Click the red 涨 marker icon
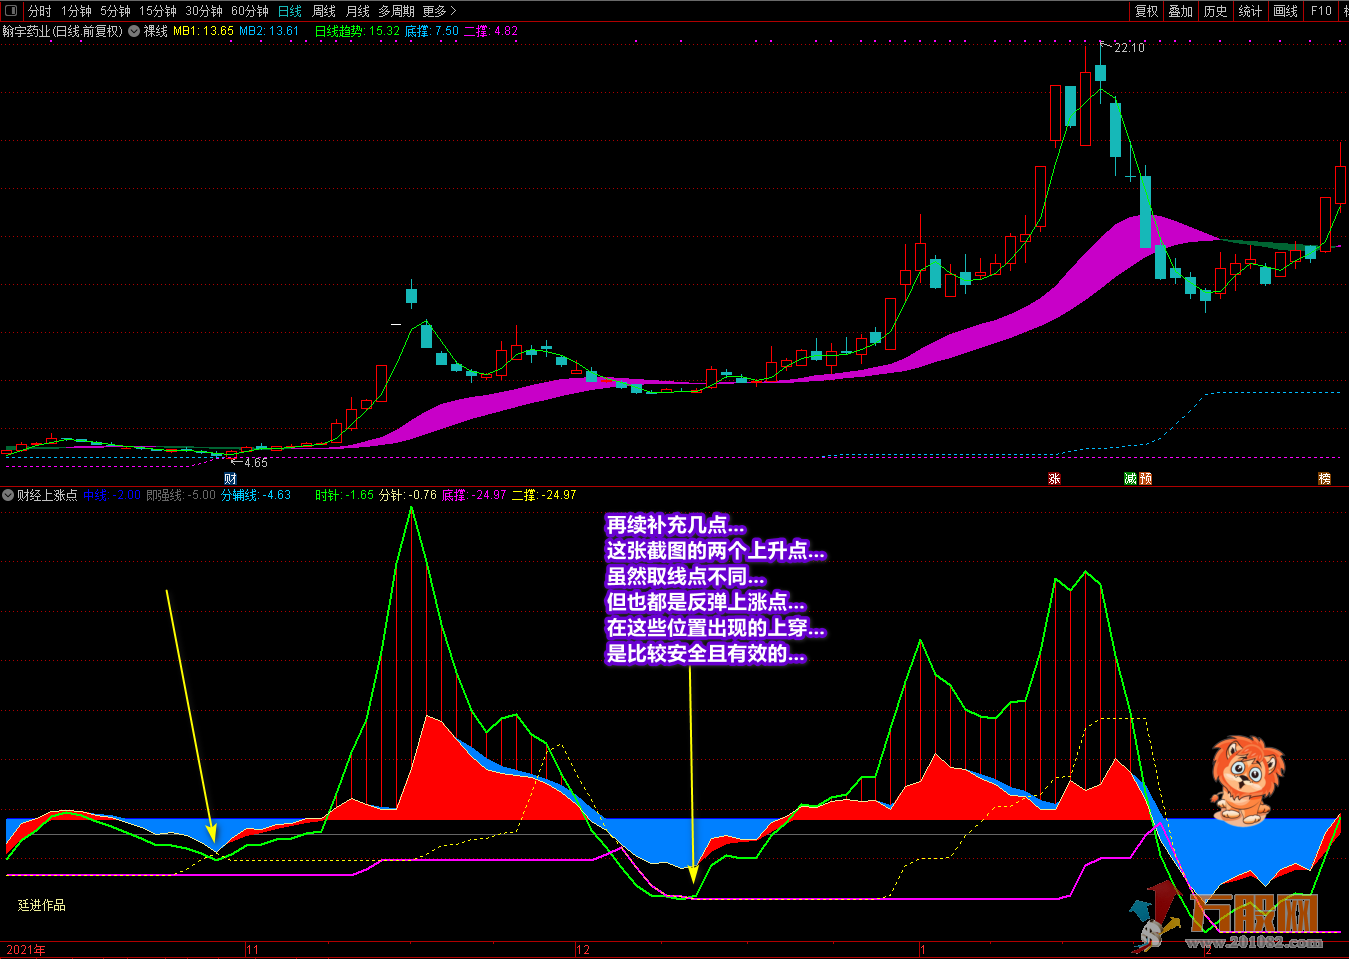Viewport: 1349px width, 959px height. tap(1054, 479)
